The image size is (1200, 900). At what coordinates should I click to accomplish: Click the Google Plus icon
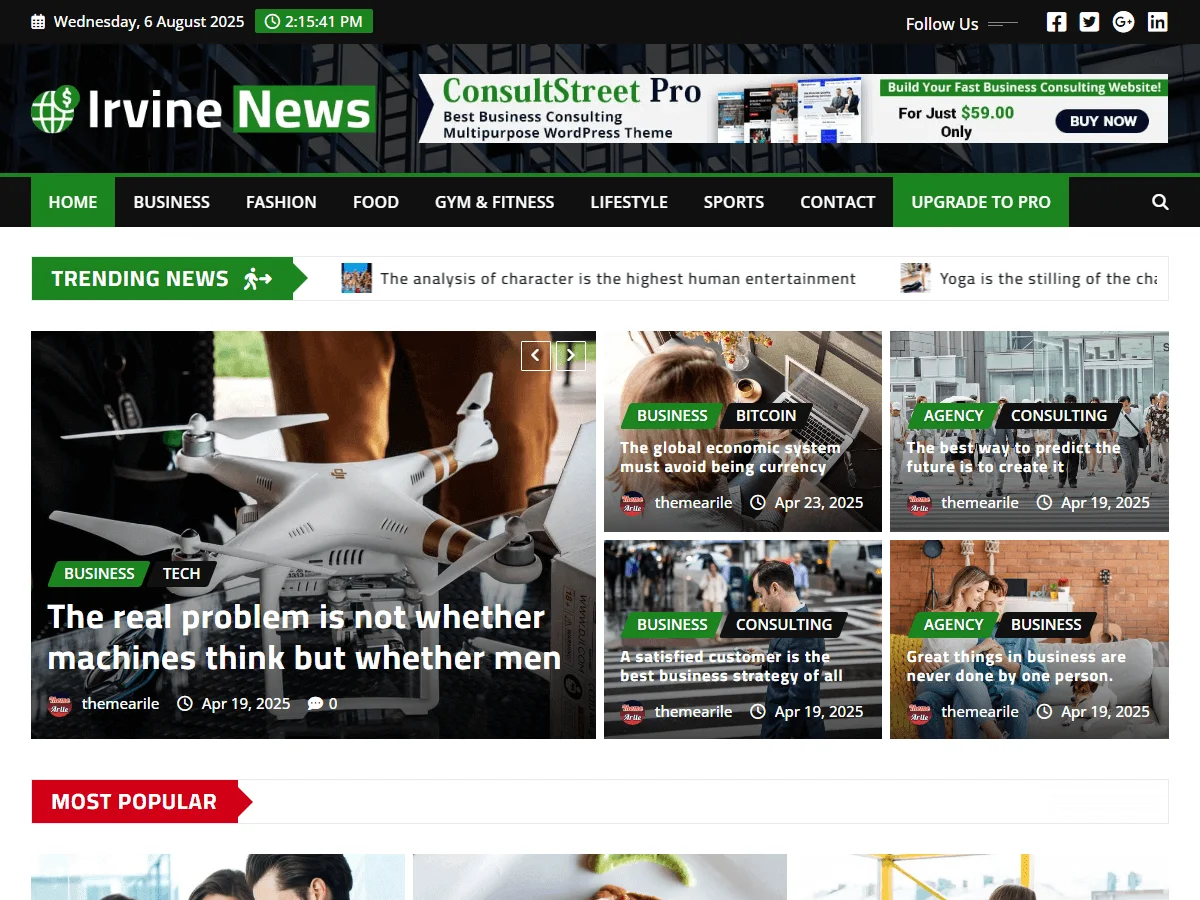(x=1123, y=22)
